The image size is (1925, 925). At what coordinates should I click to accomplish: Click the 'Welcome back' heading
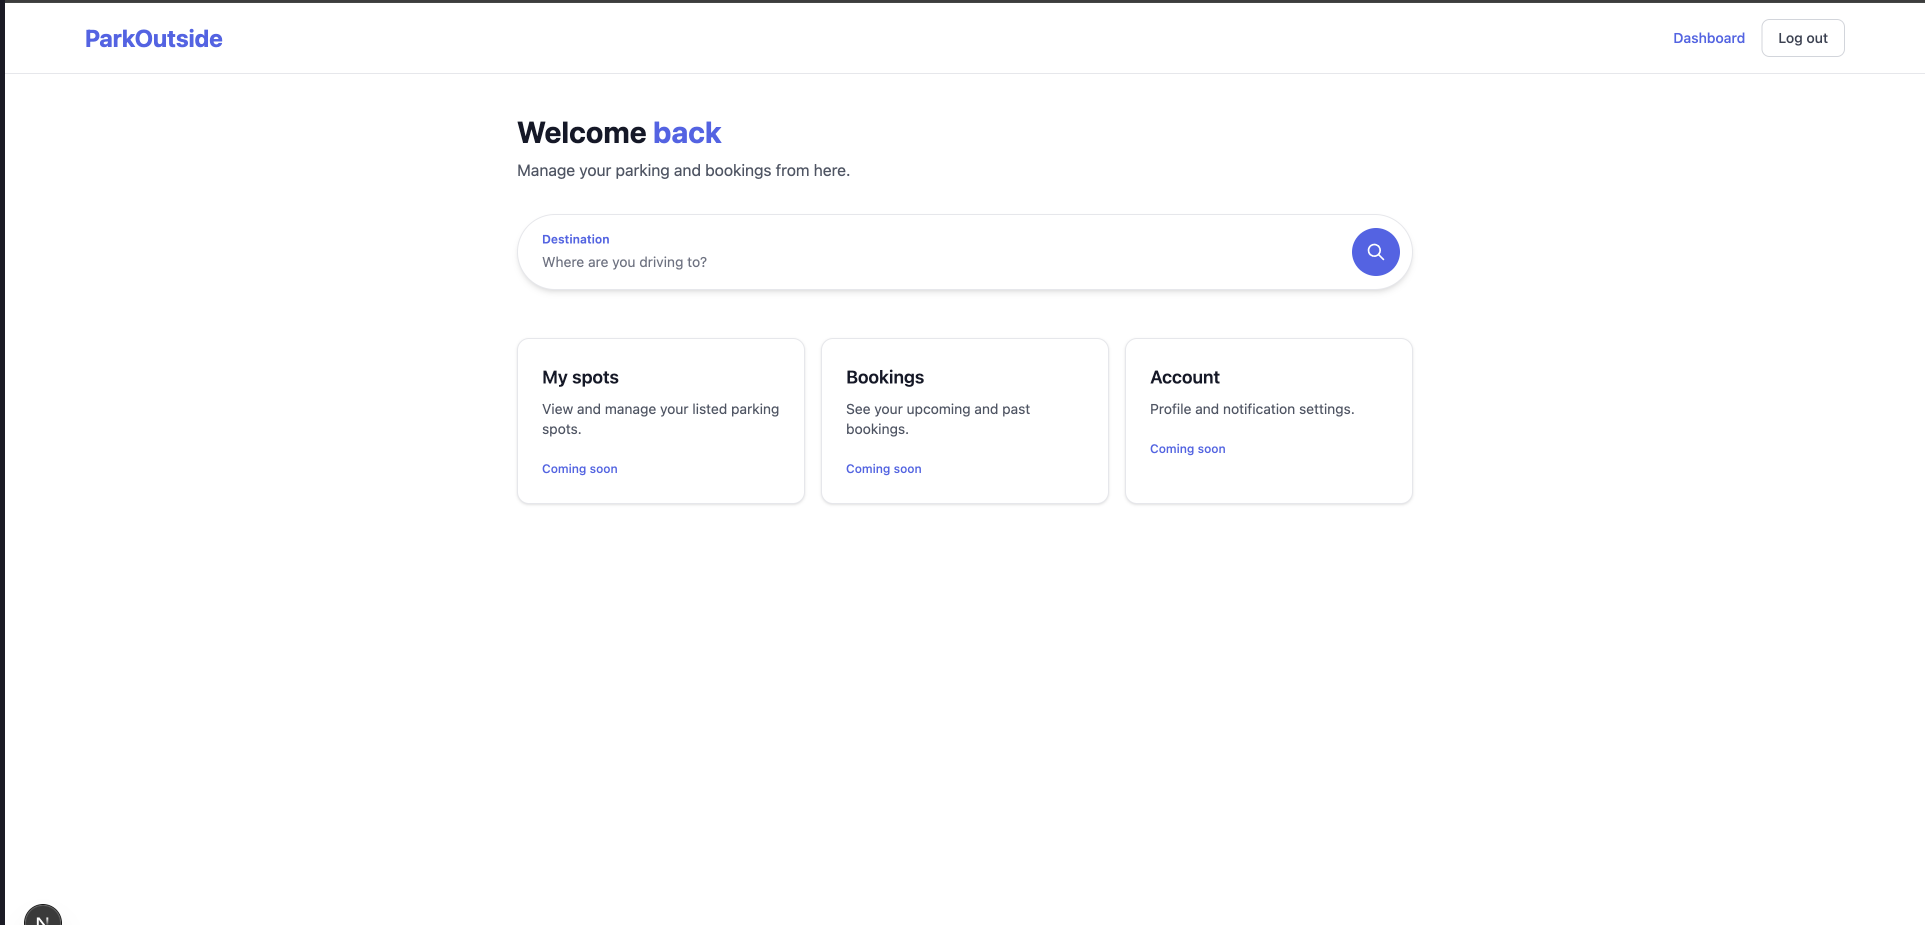pyautogui.click(x=619, y=133)
